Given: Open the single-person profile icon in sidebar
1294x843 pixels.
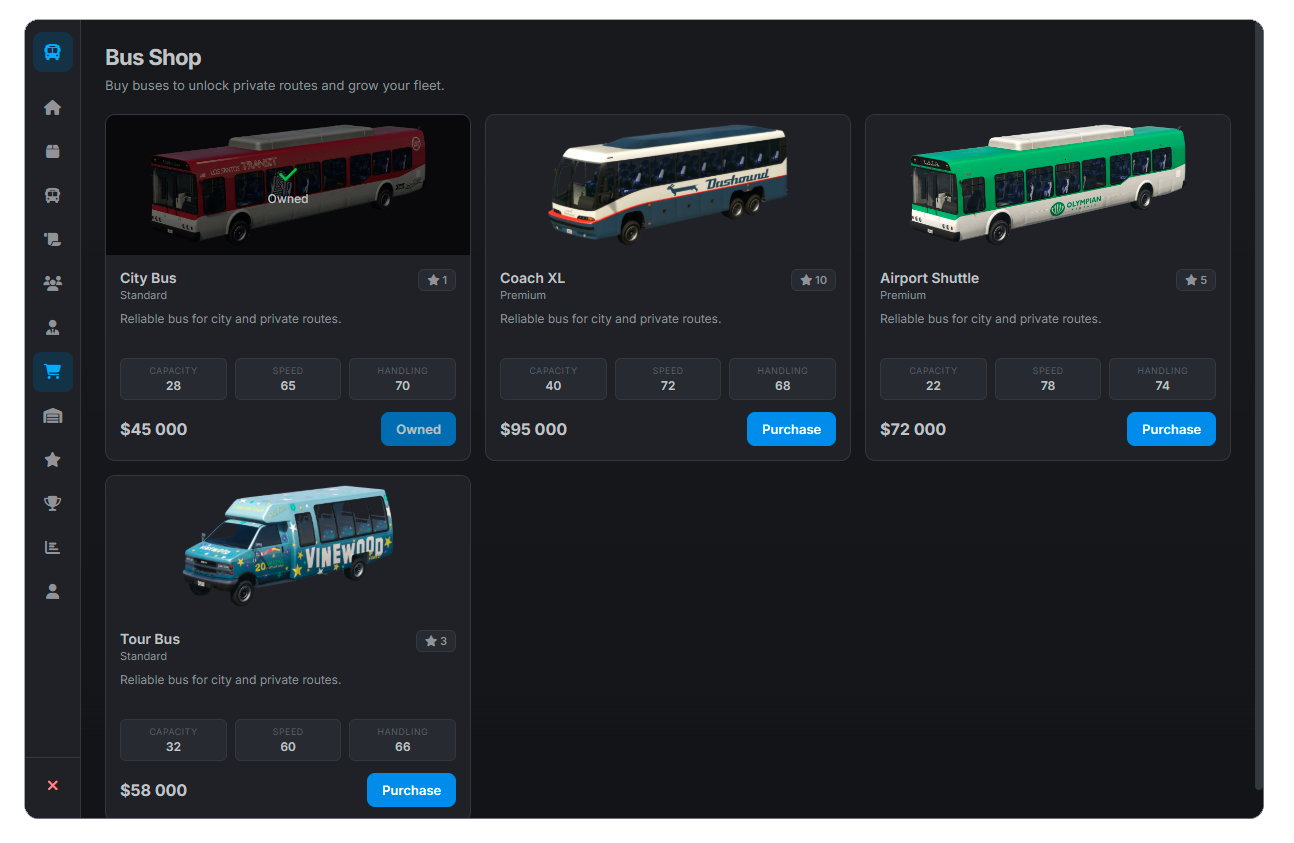Looking at the screenshot, I should coord(53,591).
